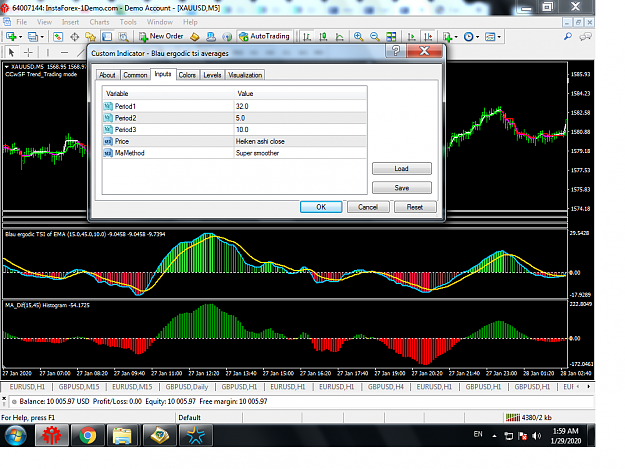Click the New Chart toolbar icon
The image size is (625, 469).
point(11,37)
